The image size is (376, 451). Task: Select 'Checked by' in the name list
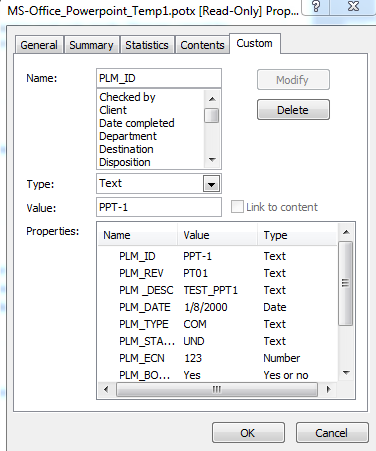pos(127,97)
